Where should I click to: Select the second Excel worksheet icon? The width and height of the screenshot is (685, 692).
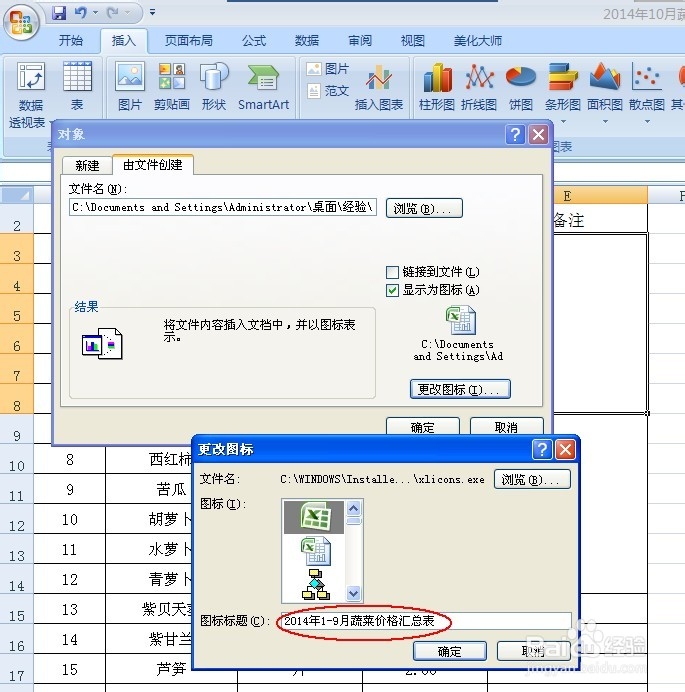pyautogui.click(x=316, y=550)
